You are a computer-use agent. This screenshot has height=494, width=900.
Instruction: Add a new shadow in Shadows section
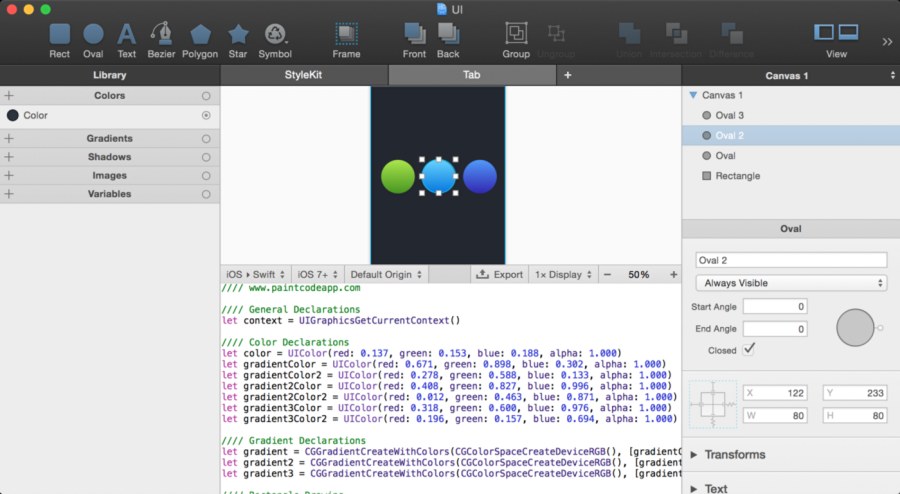9,157
